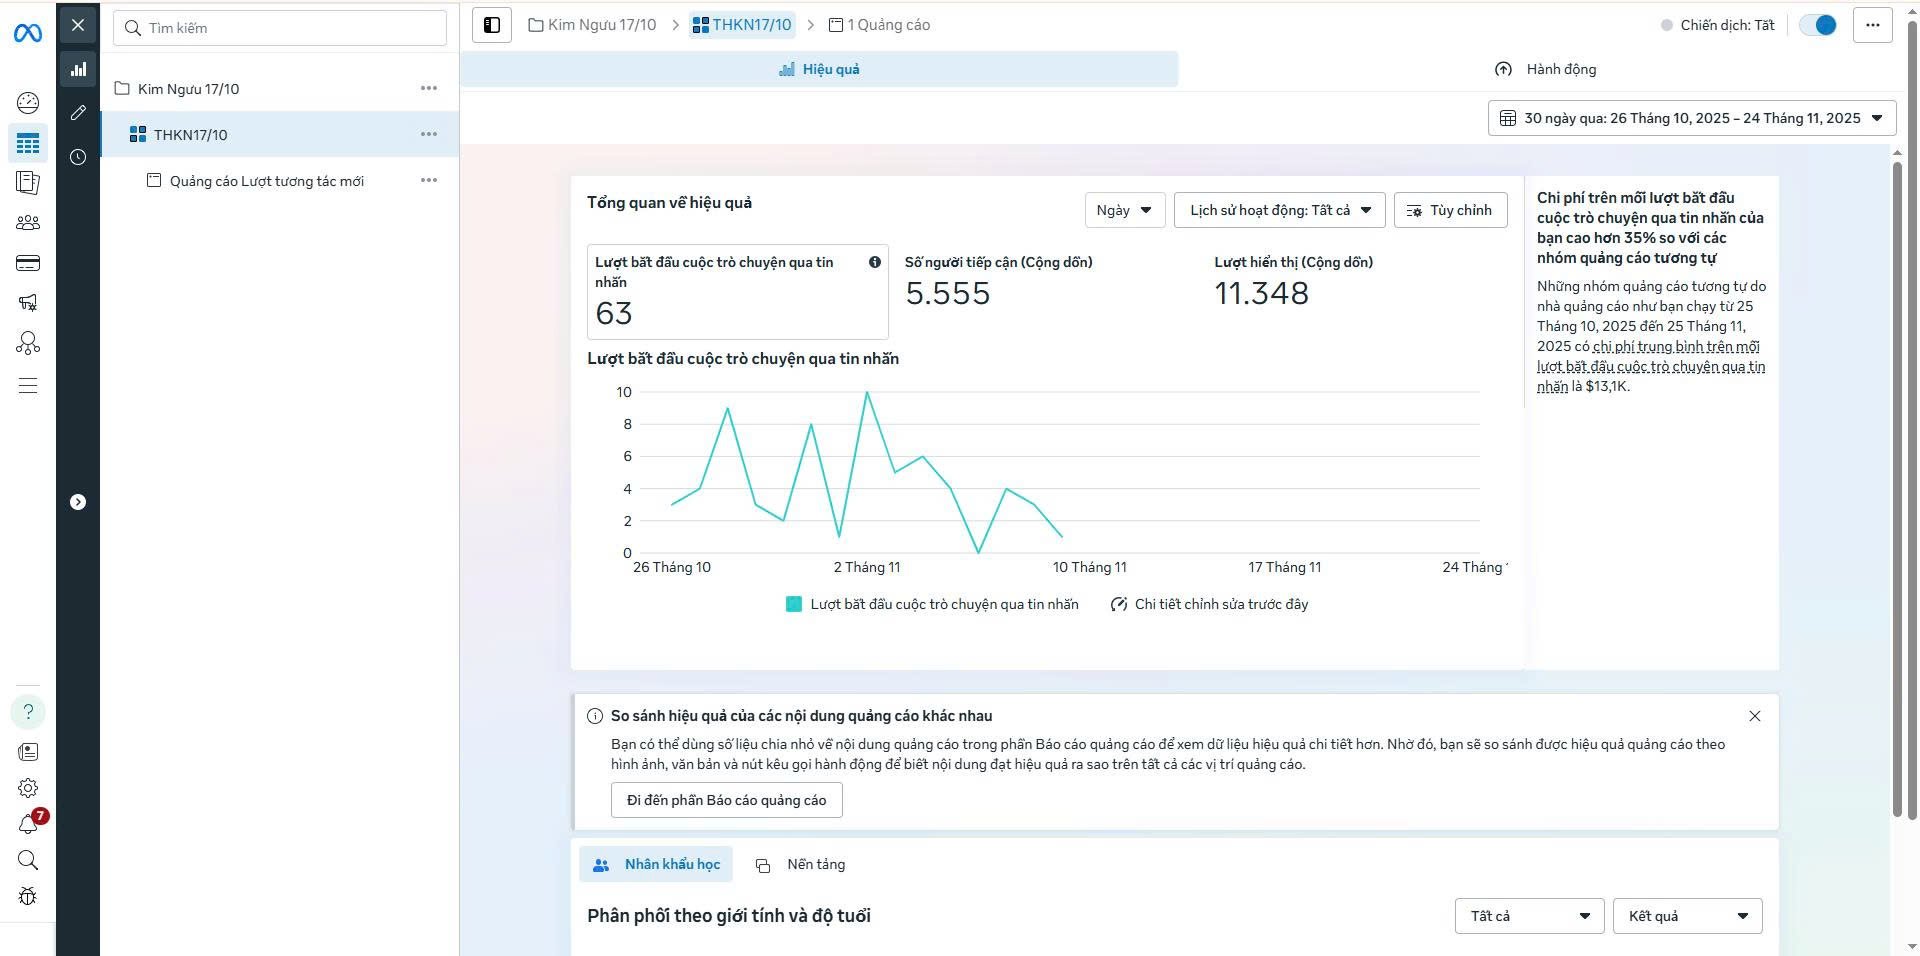
Task: Click the teal chart legend swatch
Action: click(x=794, y=604)
